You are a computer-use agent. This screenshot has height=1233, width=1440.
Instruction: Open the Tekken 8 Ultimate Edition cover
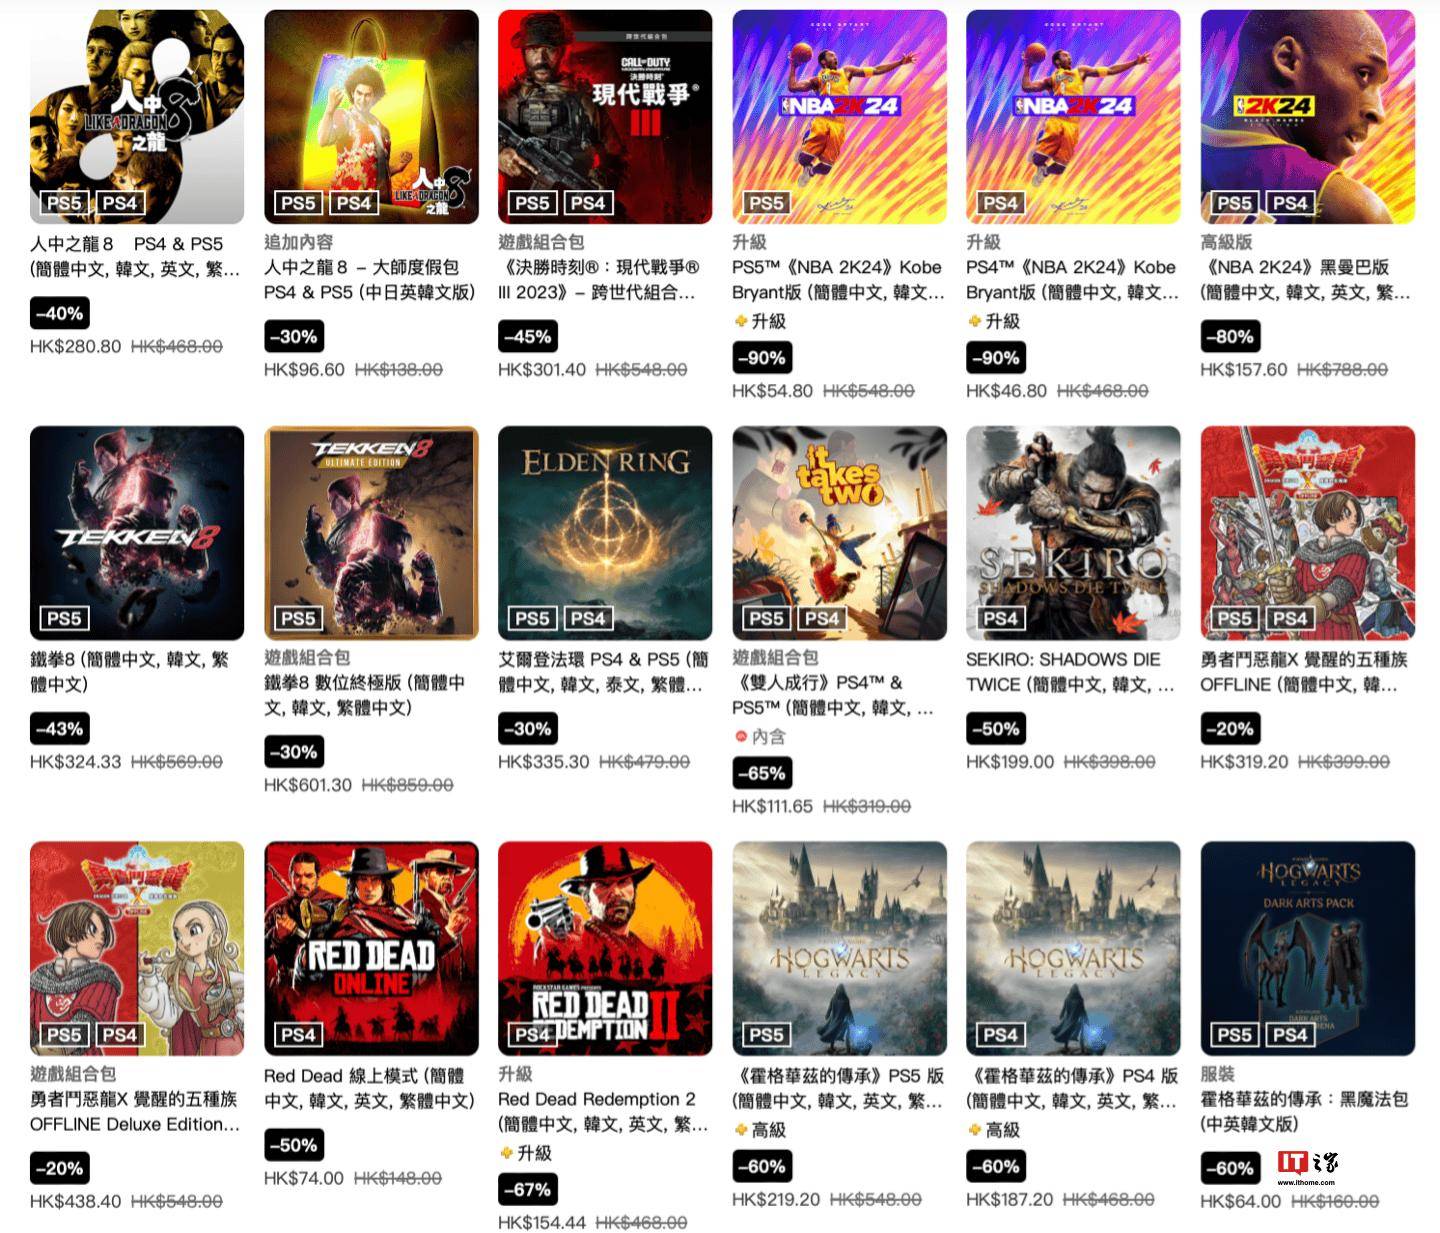click(x=371, y=533)
